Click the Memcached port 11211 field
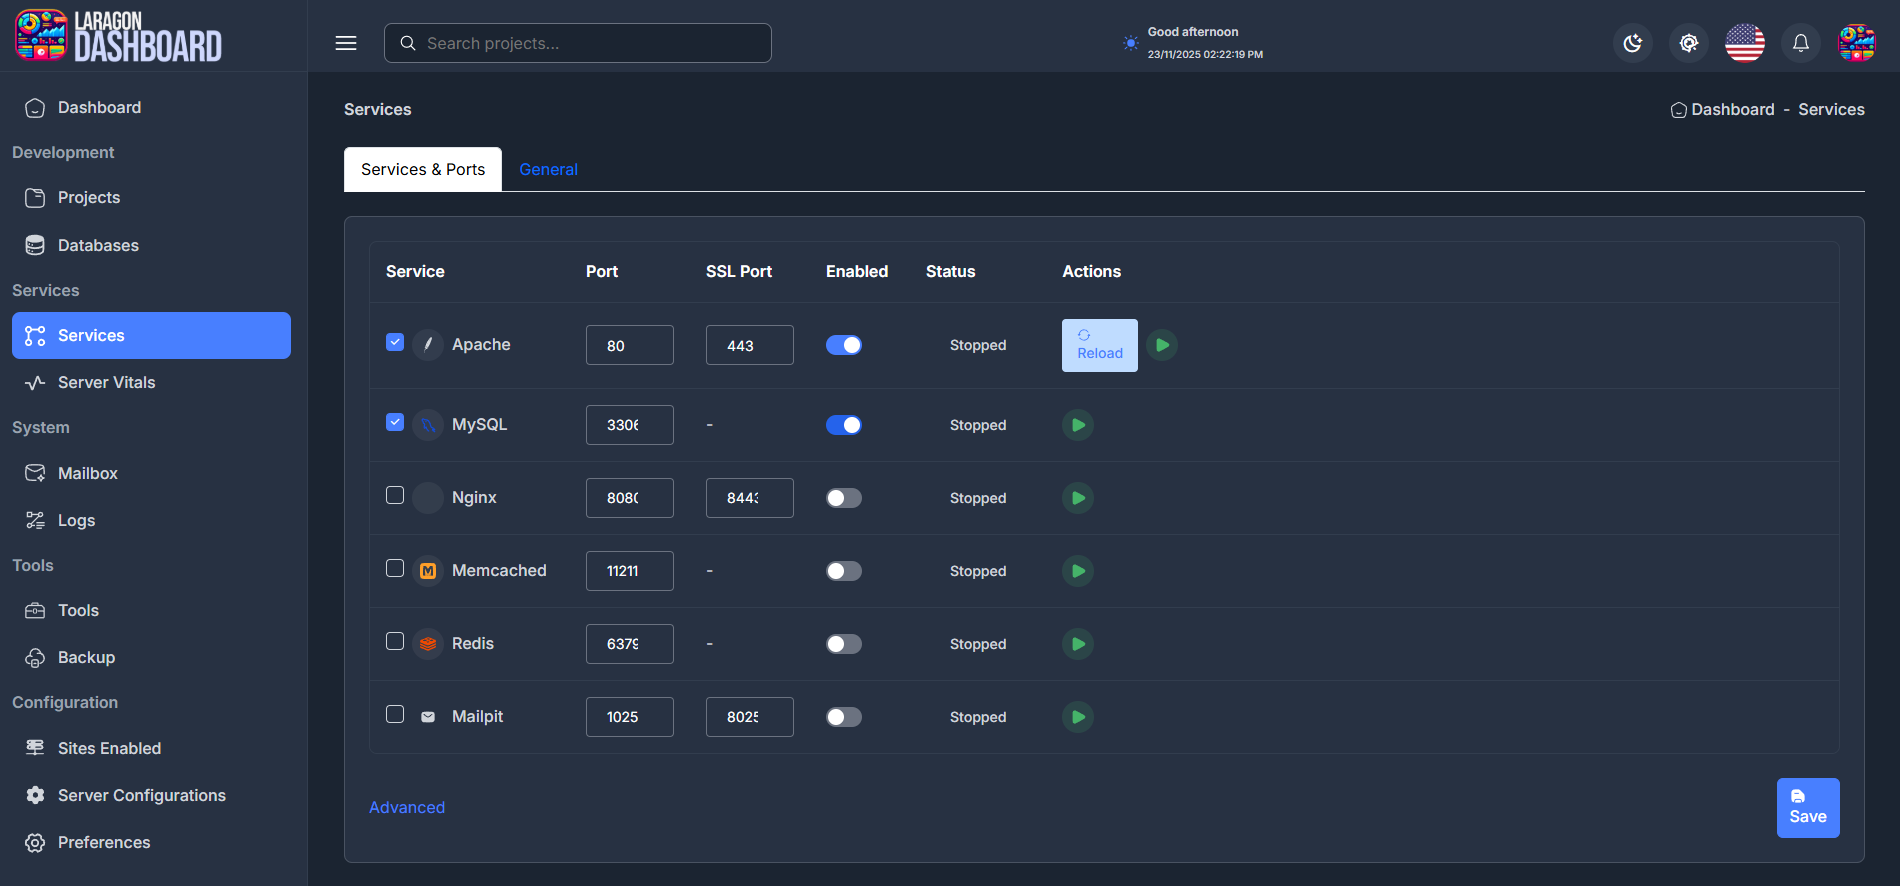 [x=630, y=571]
